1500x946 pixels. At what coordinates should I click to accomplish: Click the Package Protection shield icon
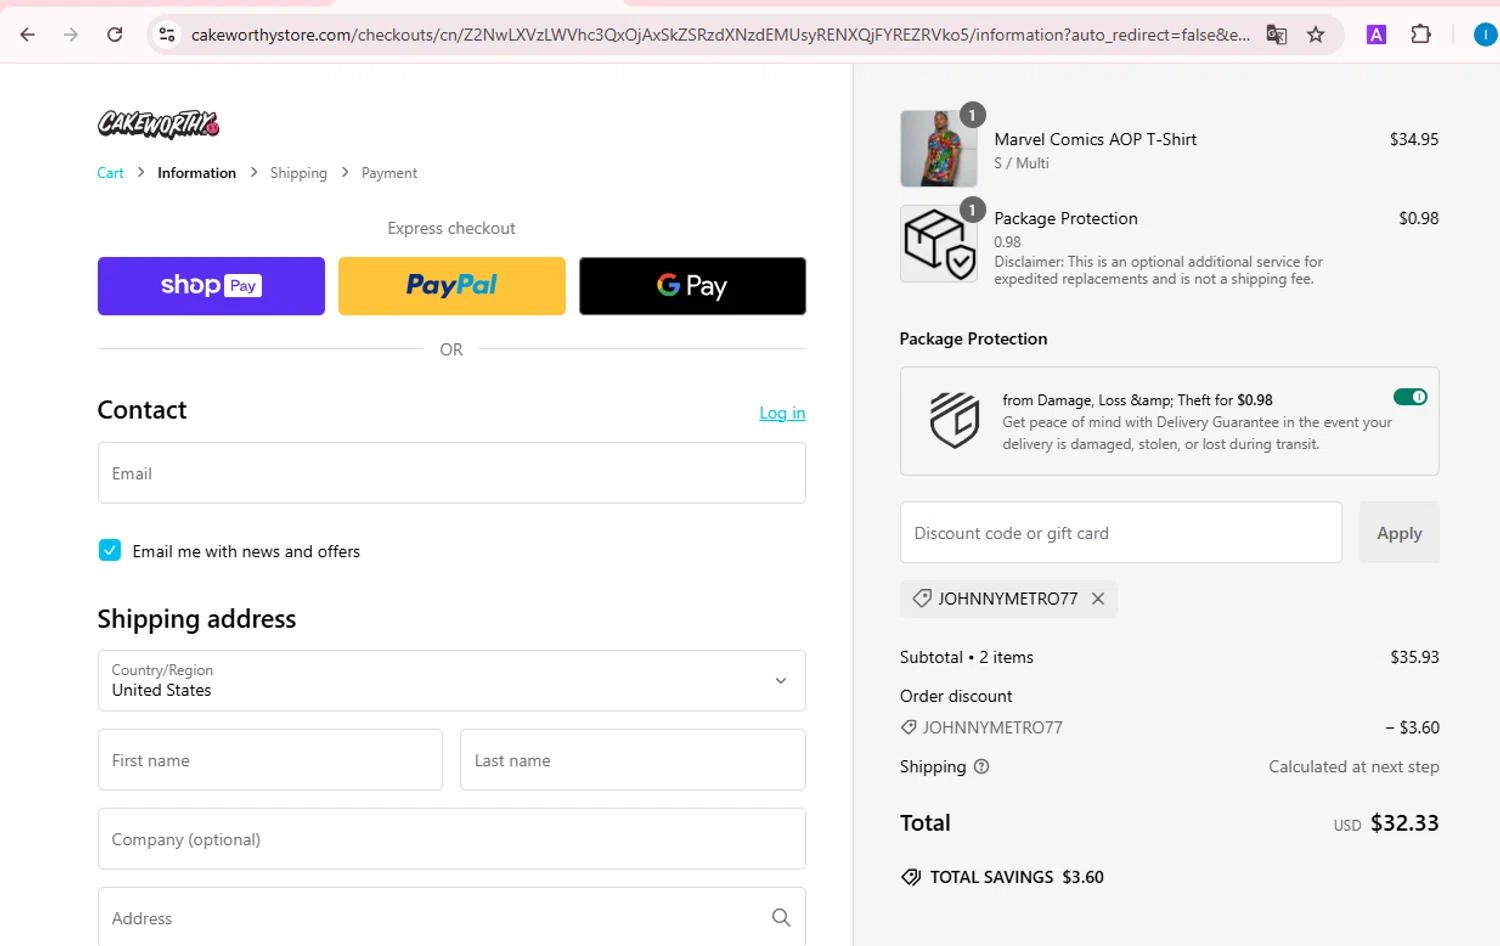point(955,420)
